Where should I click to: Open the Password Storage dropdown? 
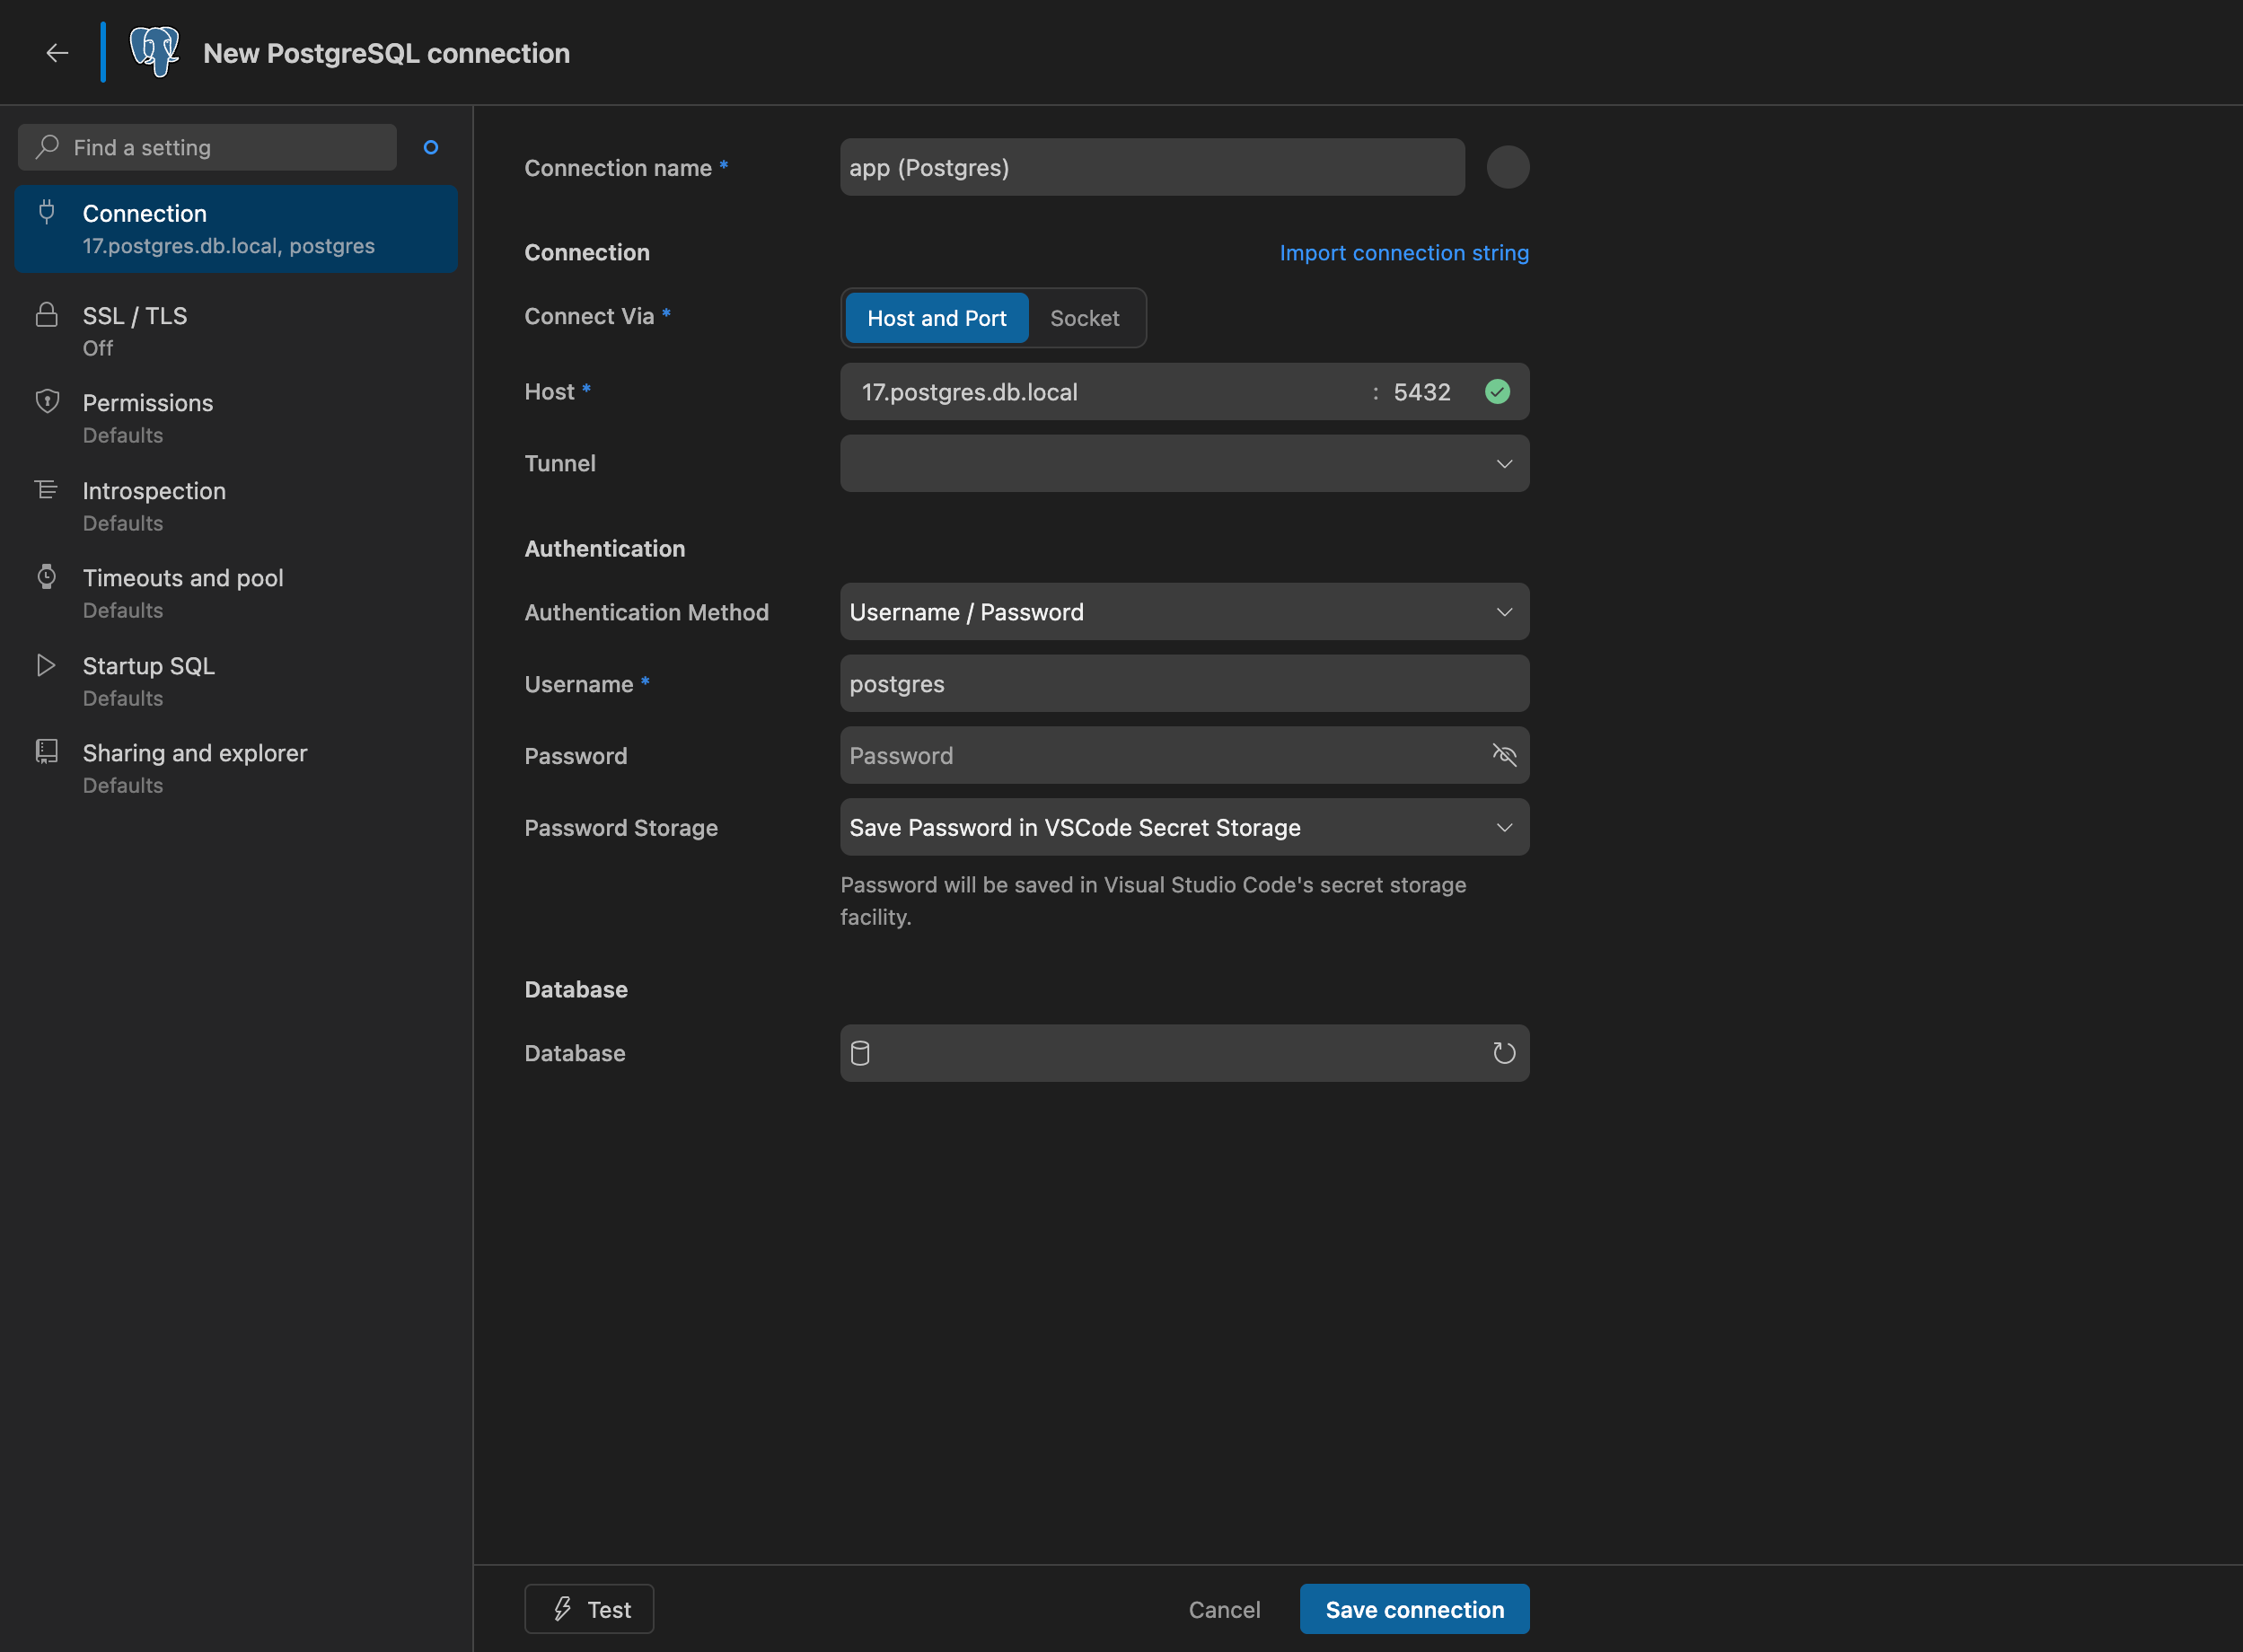tap(1184, 827)
